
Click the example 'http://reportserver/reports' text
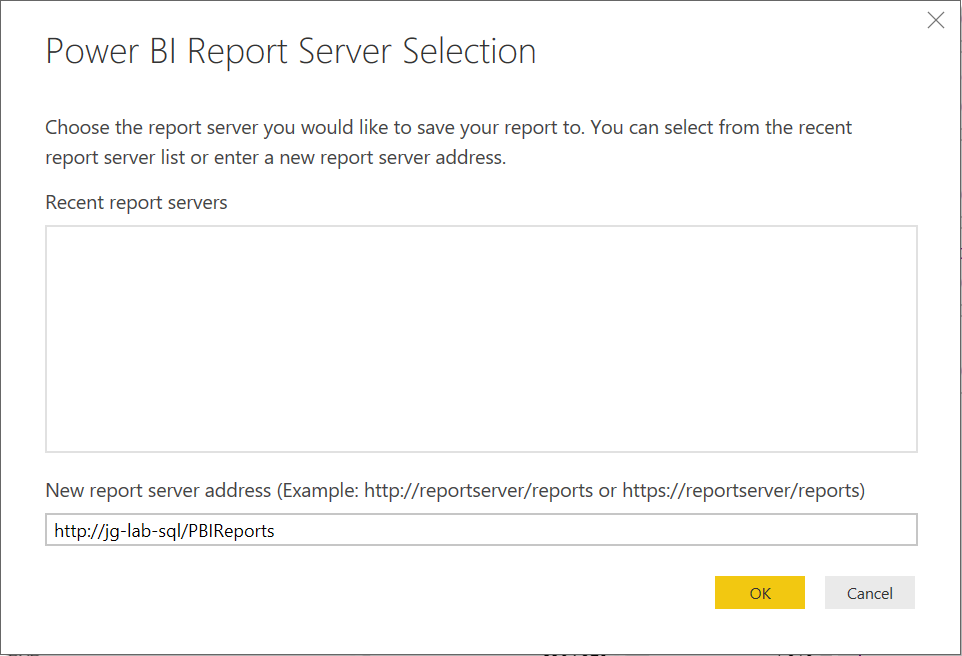coord(479,490)
